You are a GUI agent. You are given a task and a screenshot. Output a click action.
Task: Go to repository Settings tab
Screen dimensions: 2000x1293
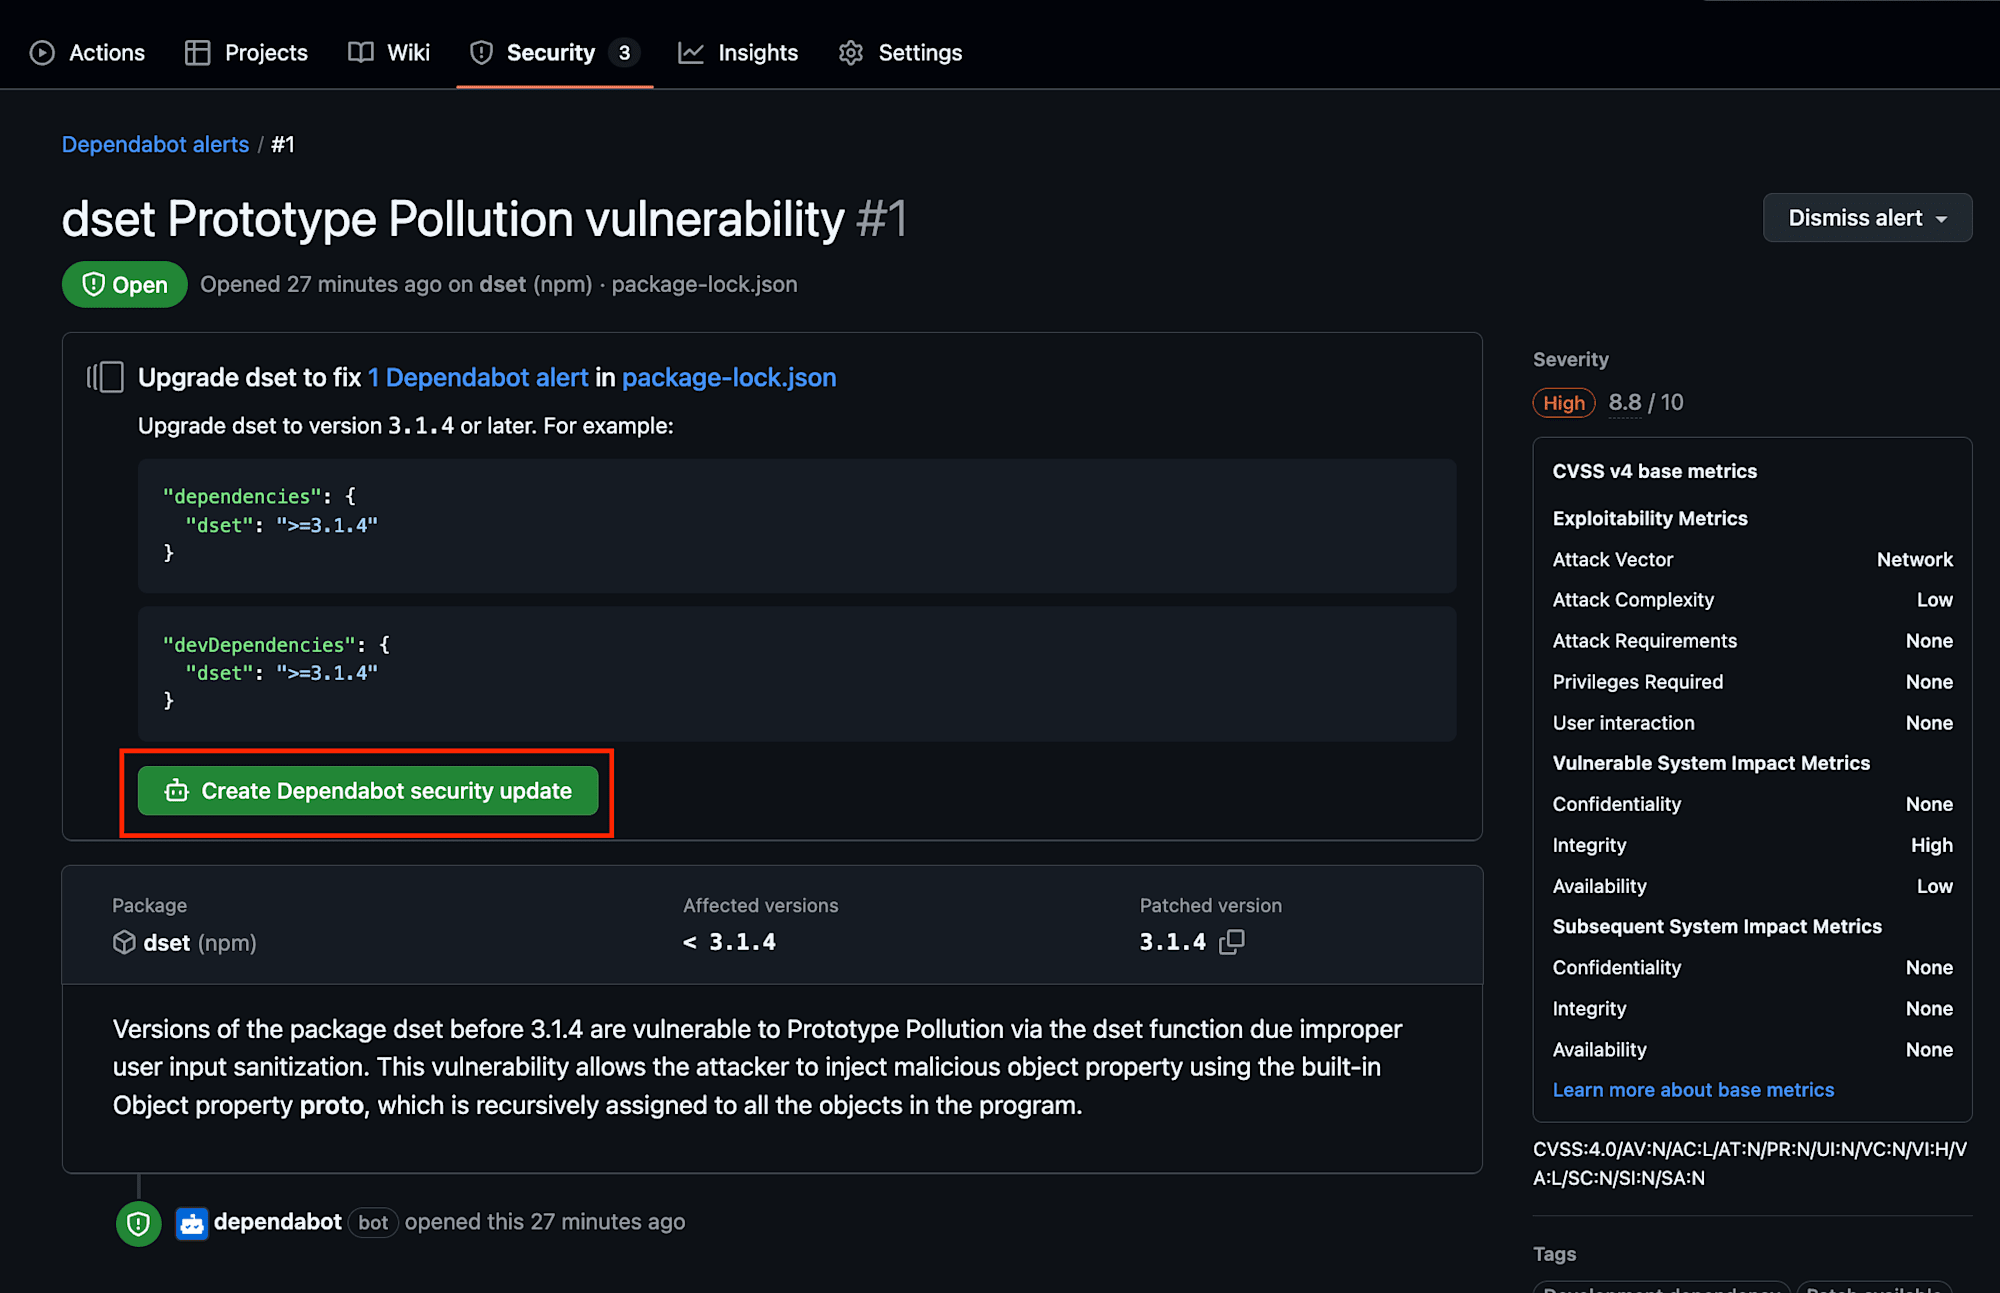pyautogui.click(x=901, y=53)
